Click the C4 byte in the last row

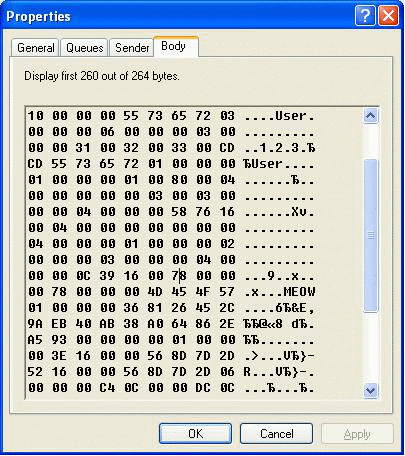pos(107,388)
